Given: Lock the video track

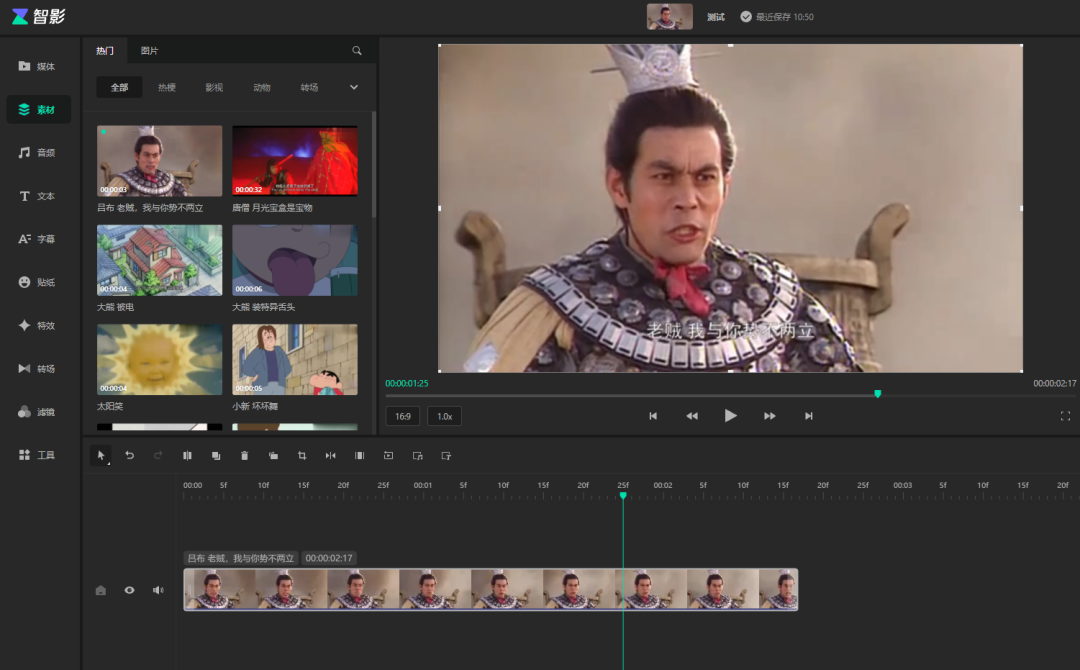Looking at the screenshot, I should [x=101, y=590].
